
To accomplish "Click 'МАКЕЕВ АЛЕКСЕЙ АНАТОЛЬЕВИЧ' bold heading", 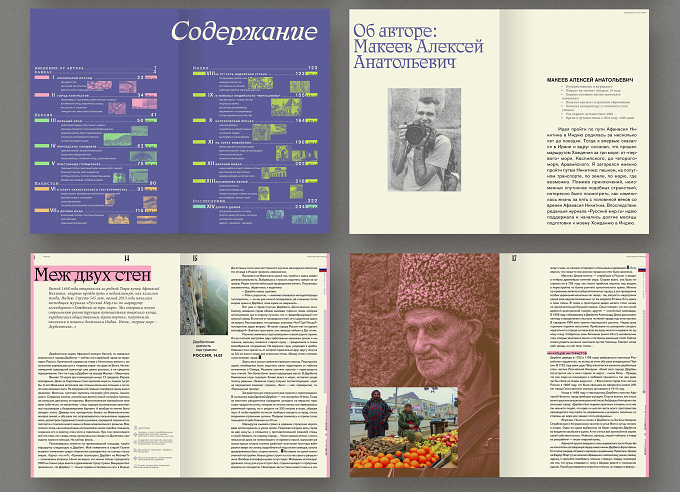I will pos(590,80).
